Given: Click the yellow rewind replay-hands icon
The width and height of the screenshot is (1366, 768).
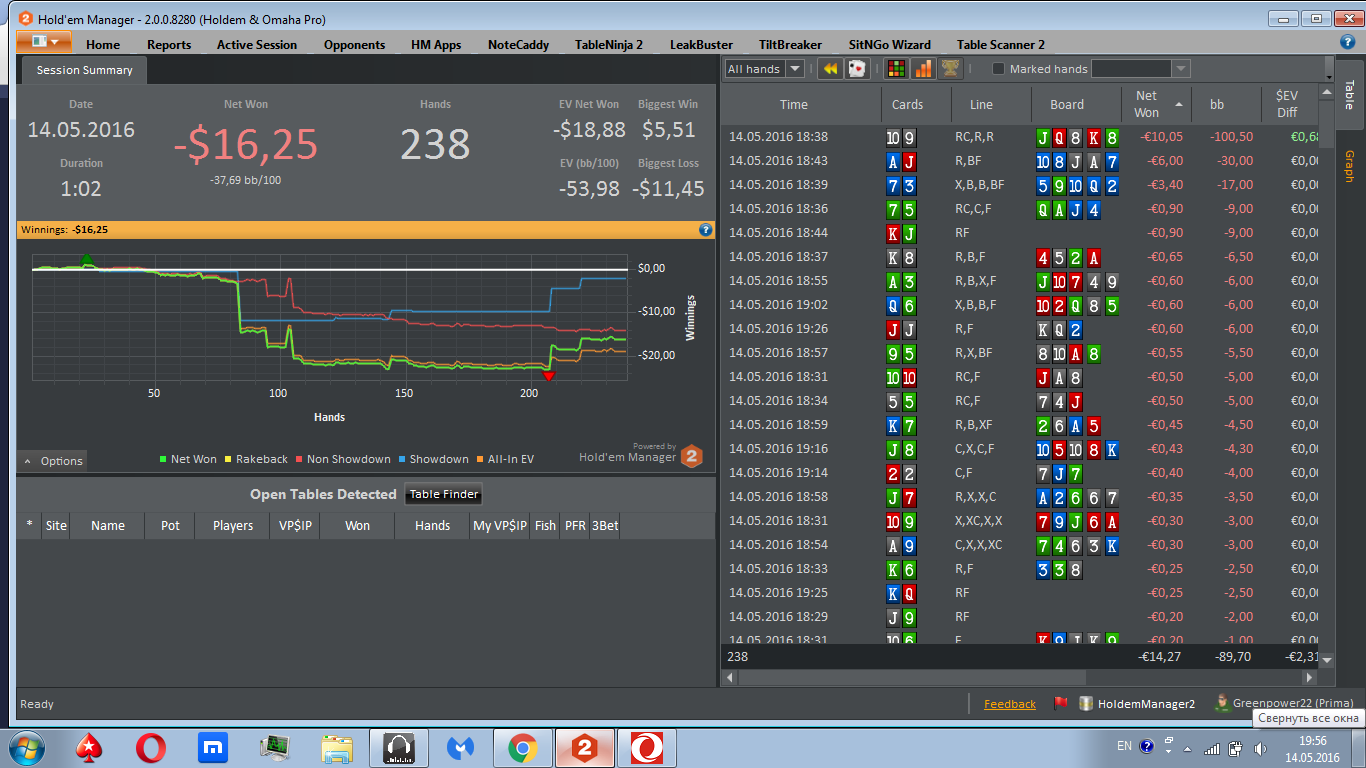Looking at the screenshot, I should (x=830, y=68).
